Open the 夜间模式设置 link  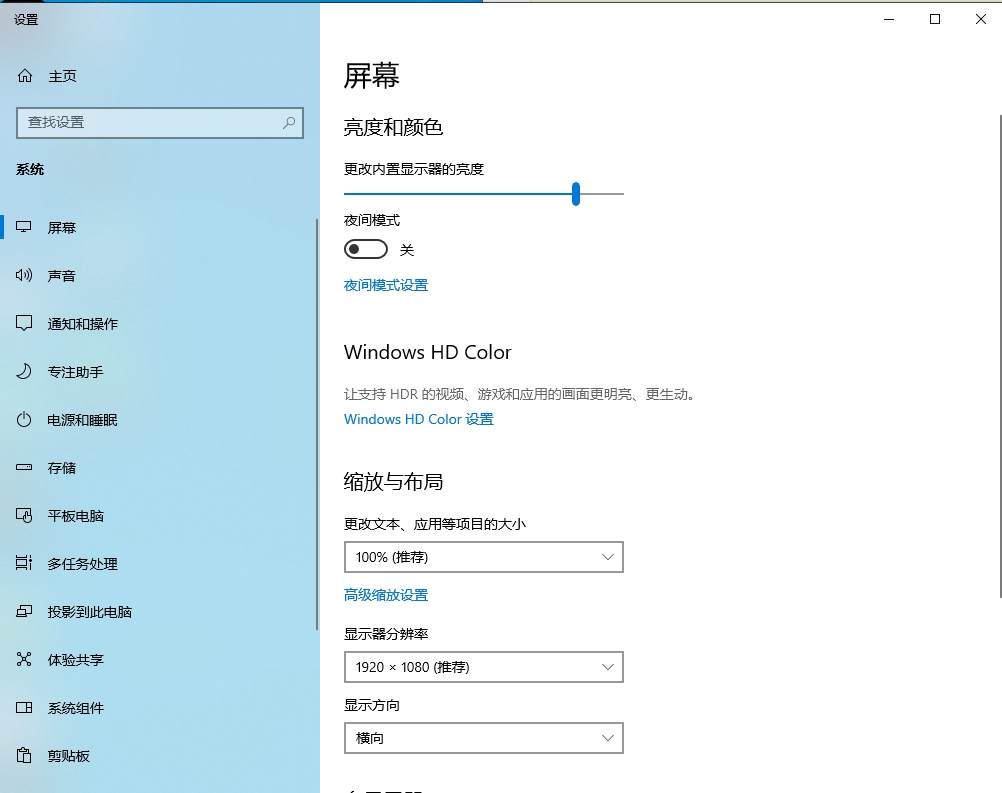point(386,285)
